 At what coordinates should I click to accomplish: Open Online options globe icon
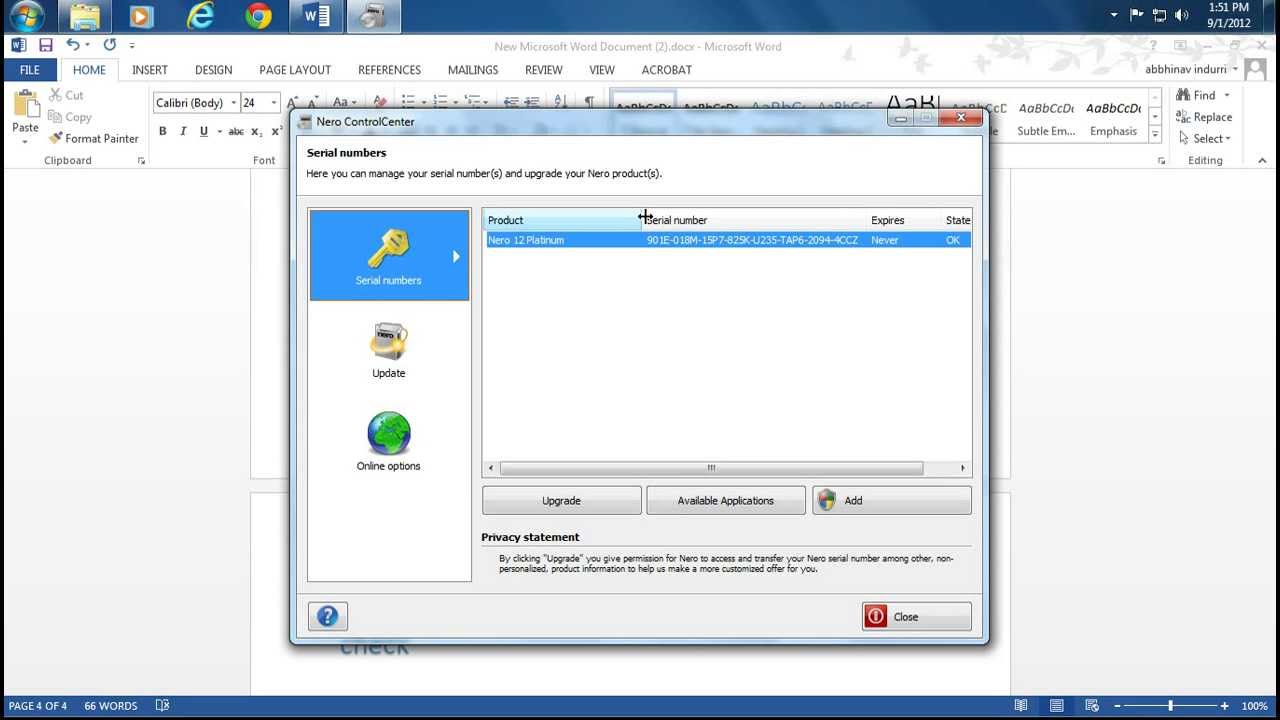(389, 433)
